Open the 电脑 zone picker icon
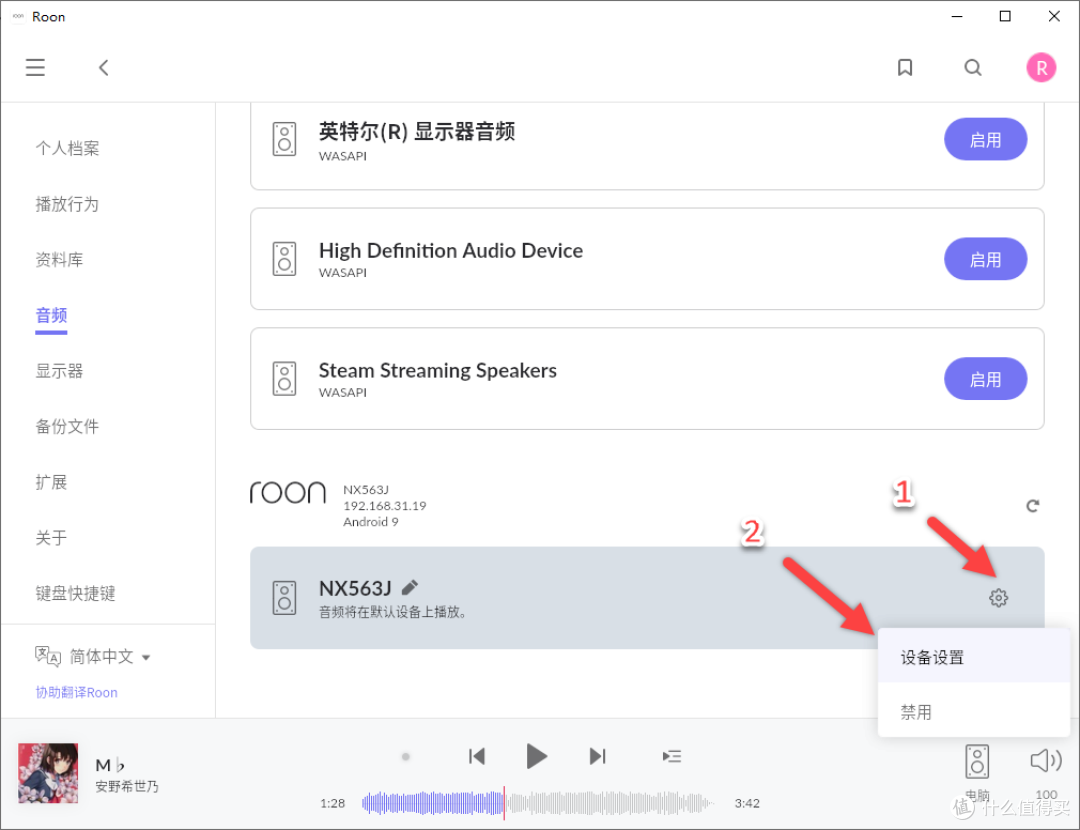Screen dimensions: 1080x830 tap(976, 760)
